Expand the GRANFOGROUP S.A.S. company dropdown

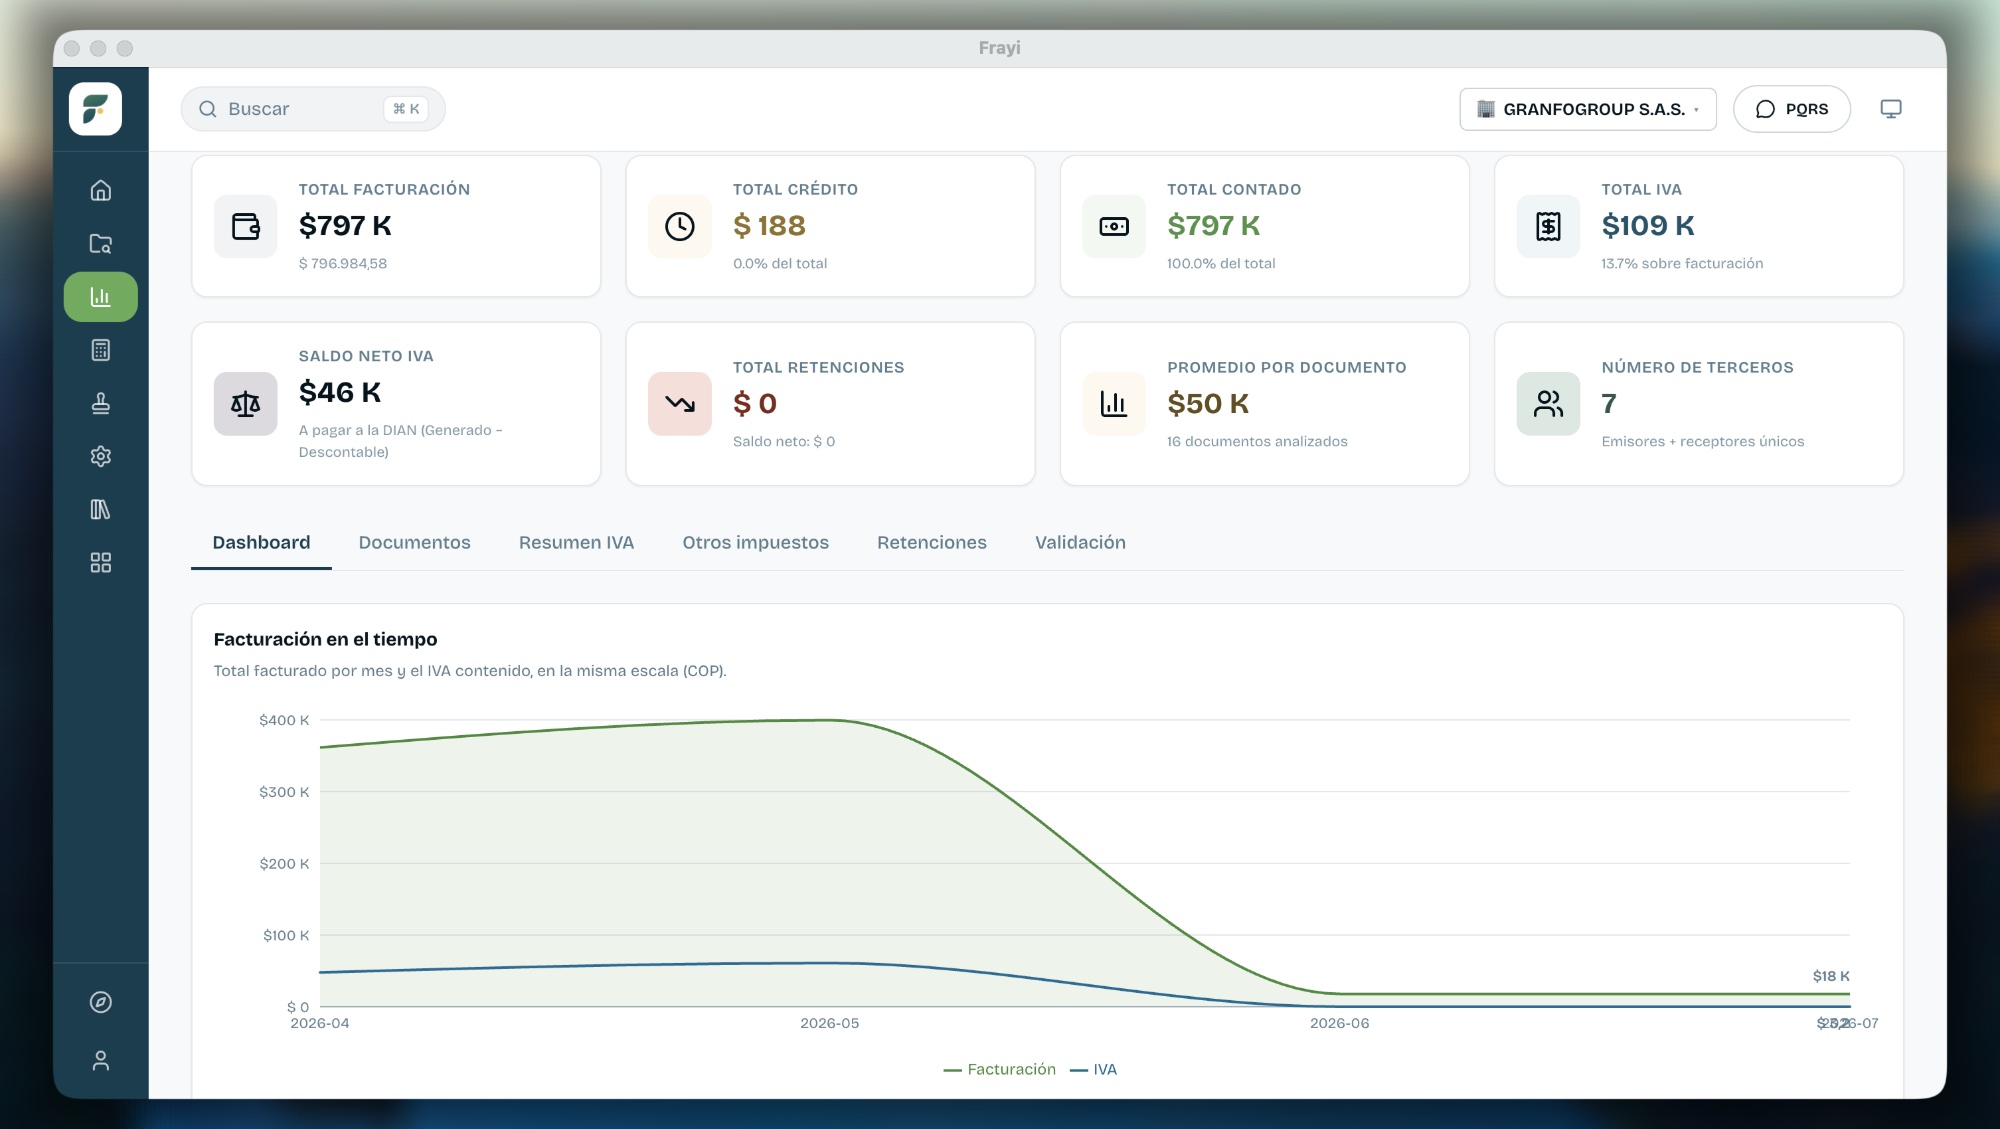click(x=1588, y=109)
